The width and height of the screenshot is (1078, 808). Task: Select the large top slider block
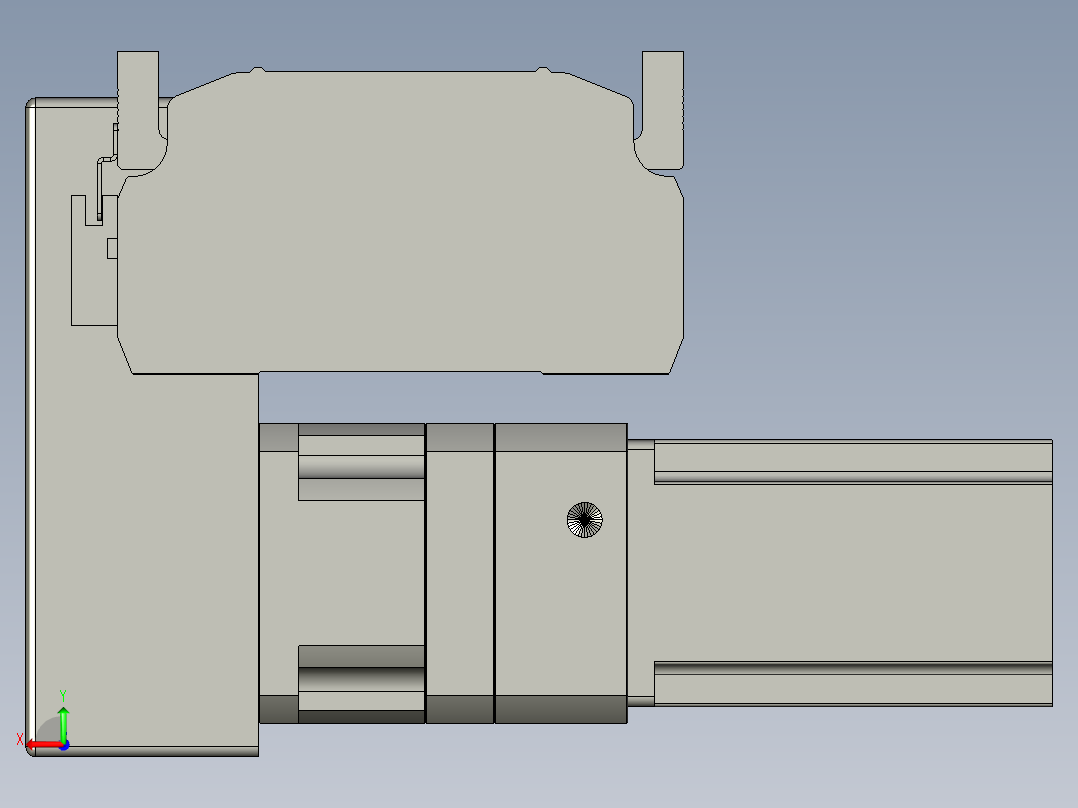click(400, 230)
